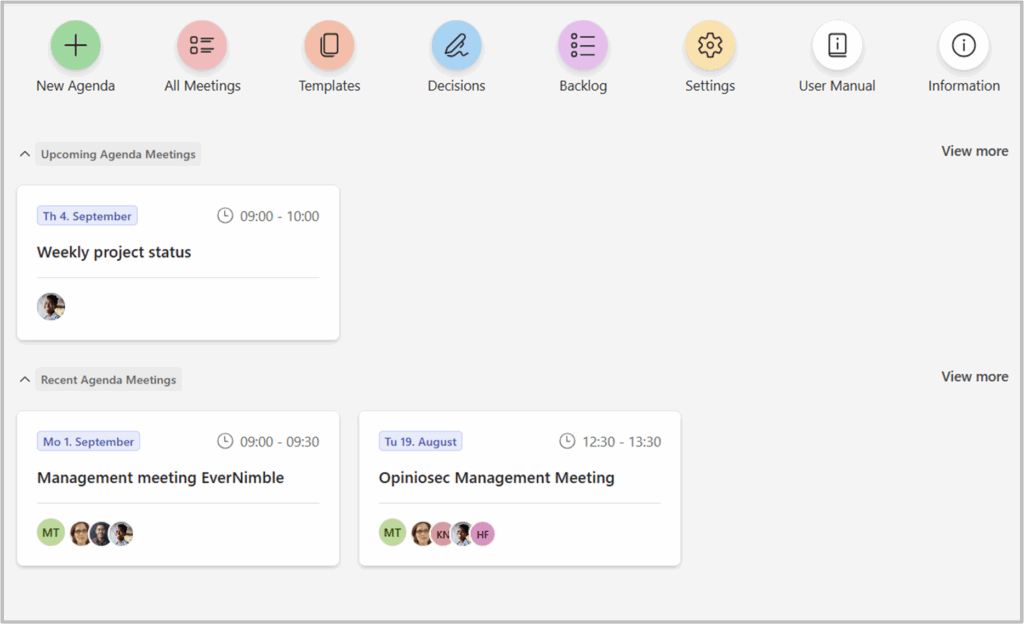Viewport: 1024px width, 624px height.
Task: View the Information page
Action: coord(963,45)
